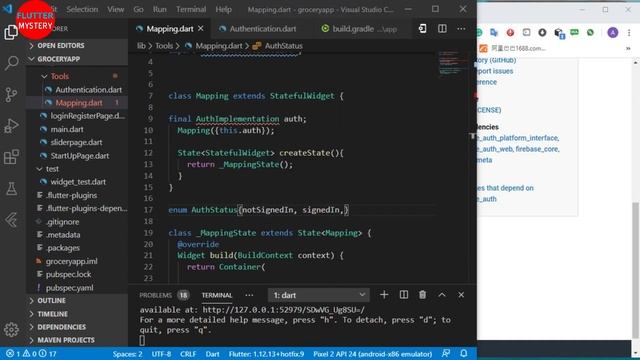Screen dimensions: 640x360
Task: Click the editor minimap
Action: click(x=453, y=64)
